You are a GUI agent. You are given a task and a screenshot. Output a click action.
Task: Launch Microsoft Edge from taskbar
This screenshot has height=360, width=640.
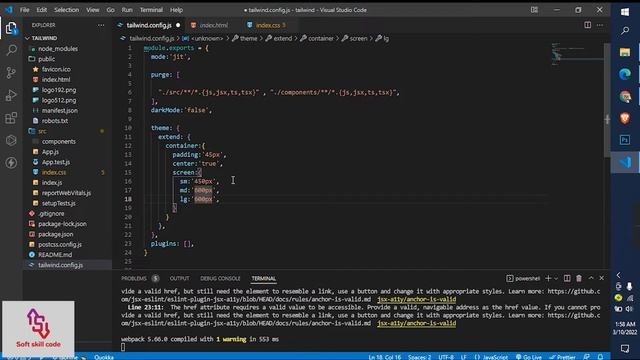[625, 74]
